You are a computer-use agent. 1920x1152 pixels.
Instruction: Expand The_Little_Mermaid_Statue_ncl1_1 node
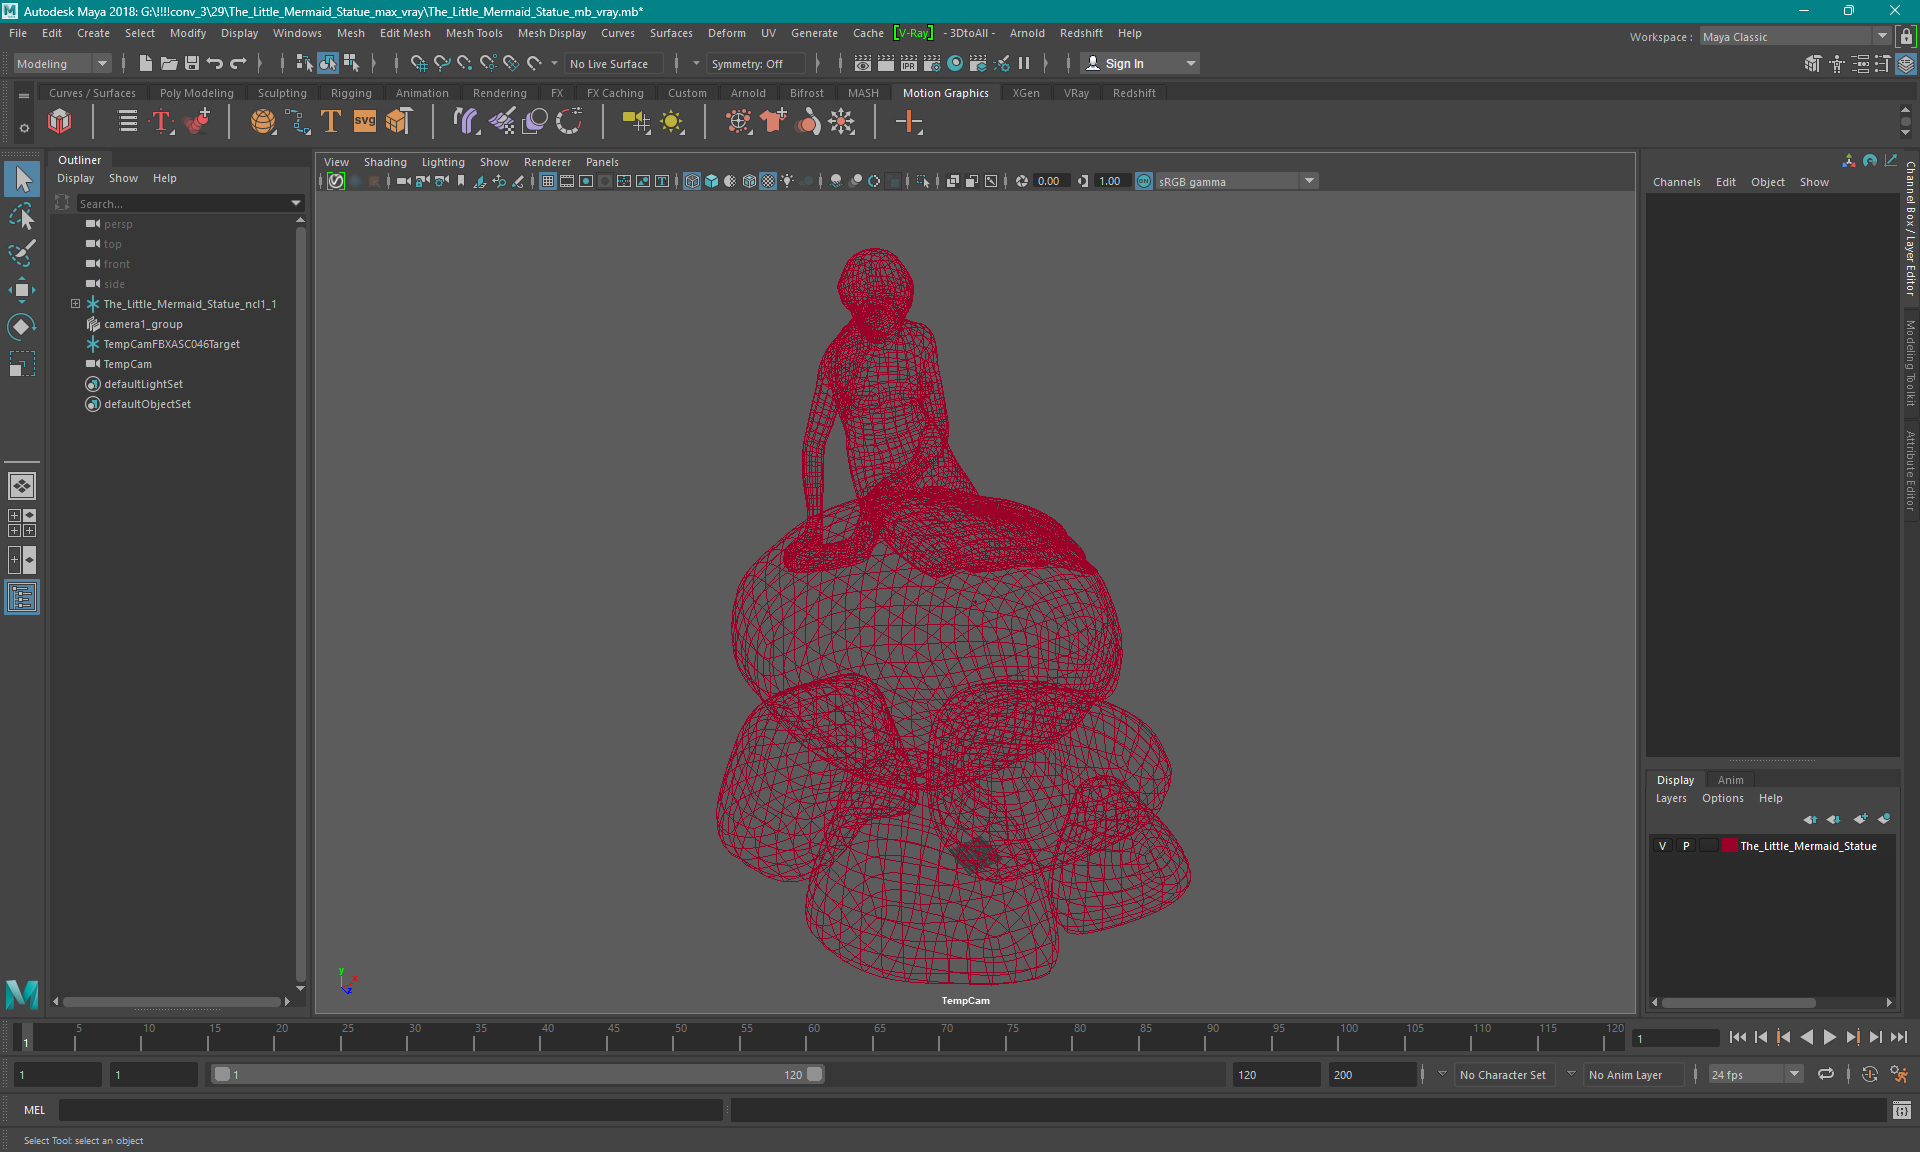click(75, 303)
